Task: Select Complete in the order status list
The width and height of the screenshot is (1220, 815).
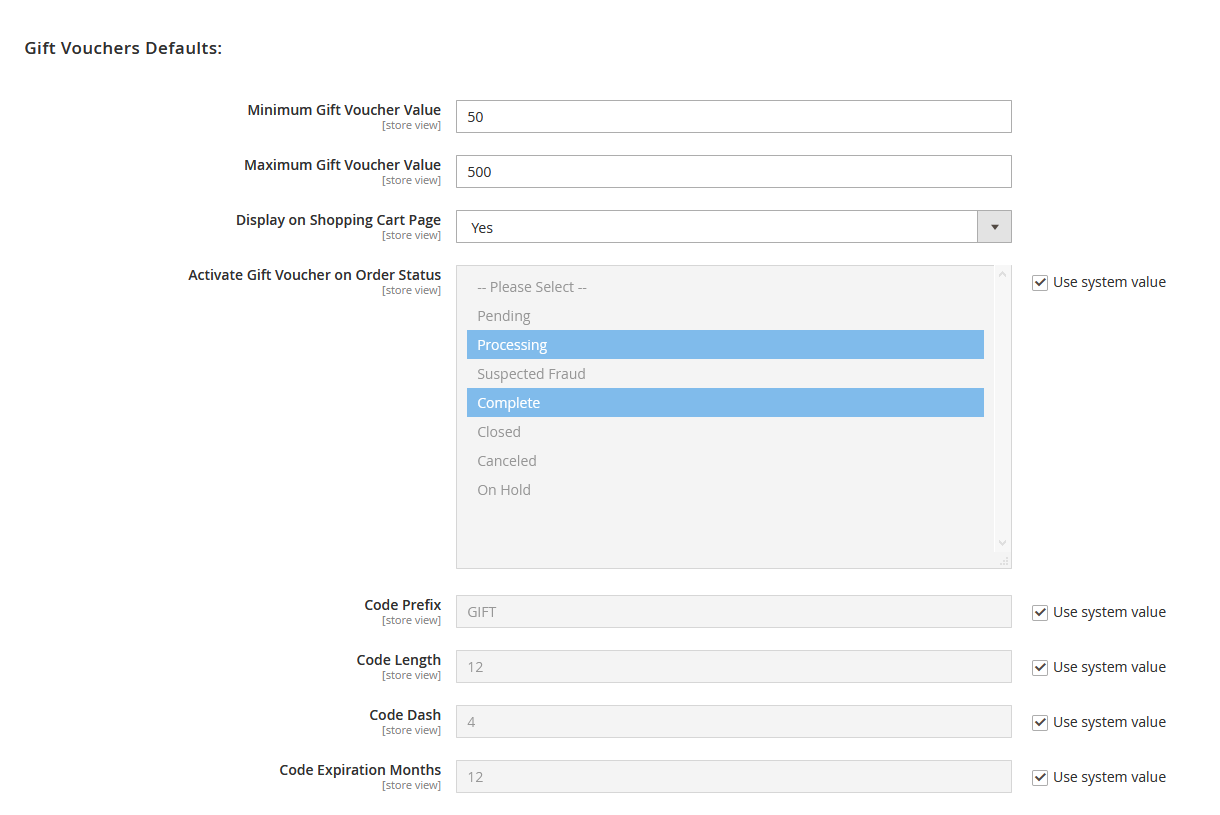Action: tap(508, 403)
